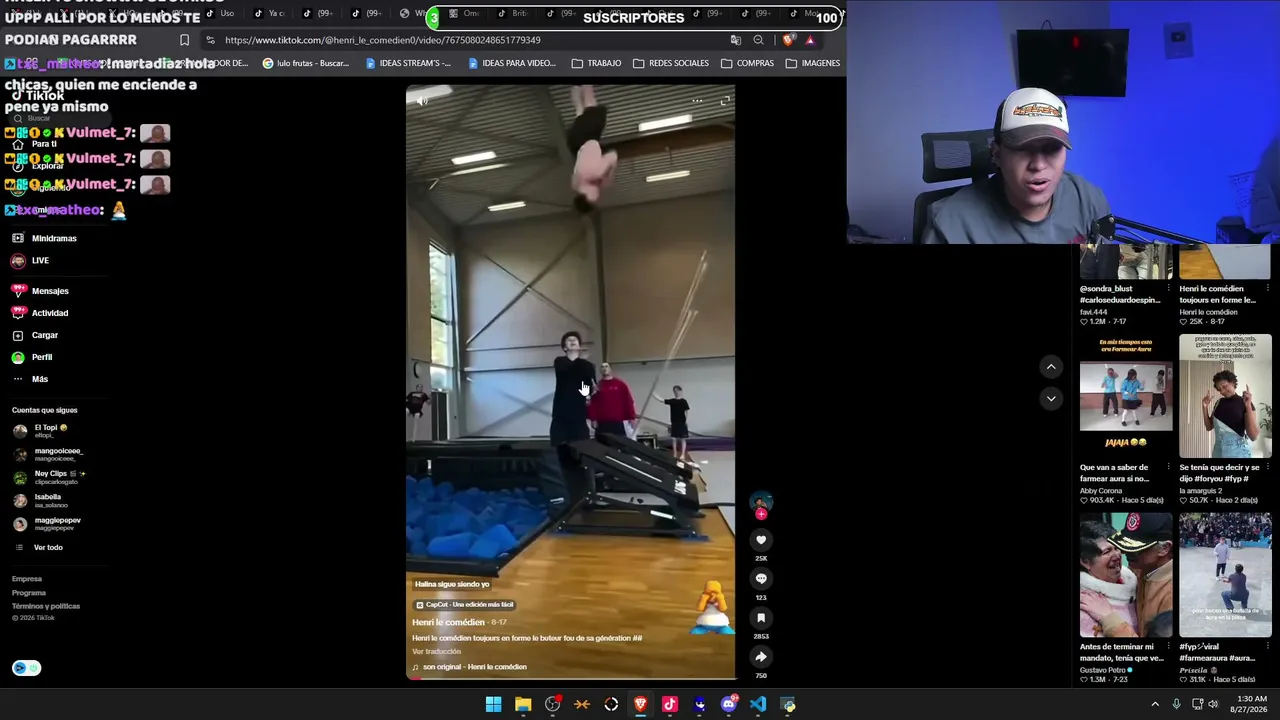Open the video's three-dot options menu

(697, 100)
